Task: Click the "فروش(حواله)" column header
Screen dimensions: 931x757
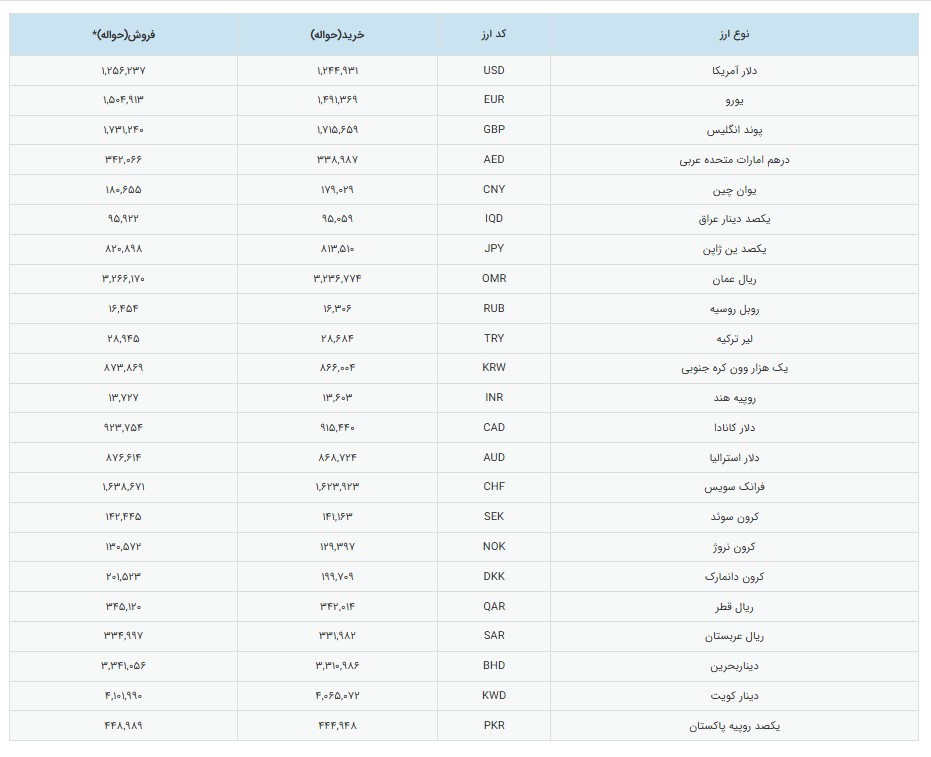Action: click(124, 34)
